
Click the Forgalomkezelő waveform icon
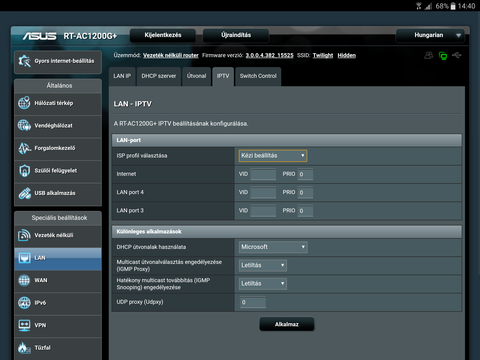[24, 148]
